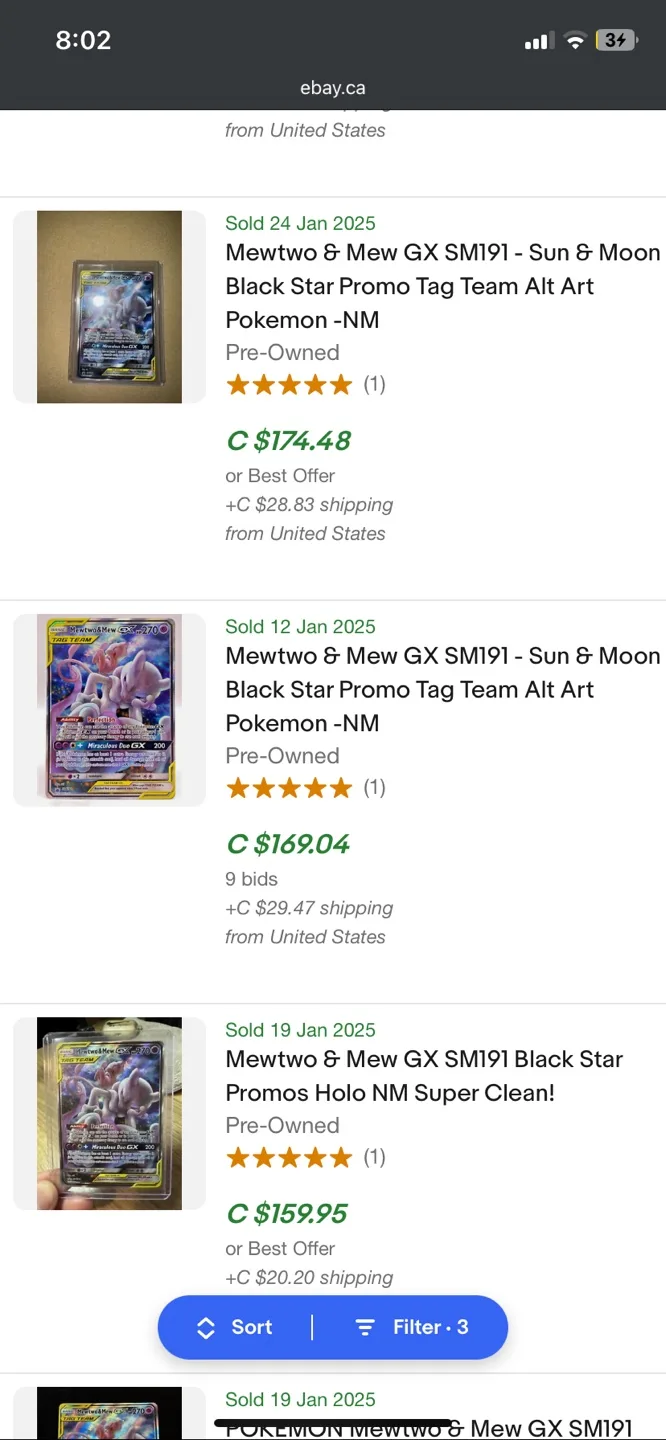
Task: Tap the hand-held card thumbnail
Action: (x=109, y=1113)
